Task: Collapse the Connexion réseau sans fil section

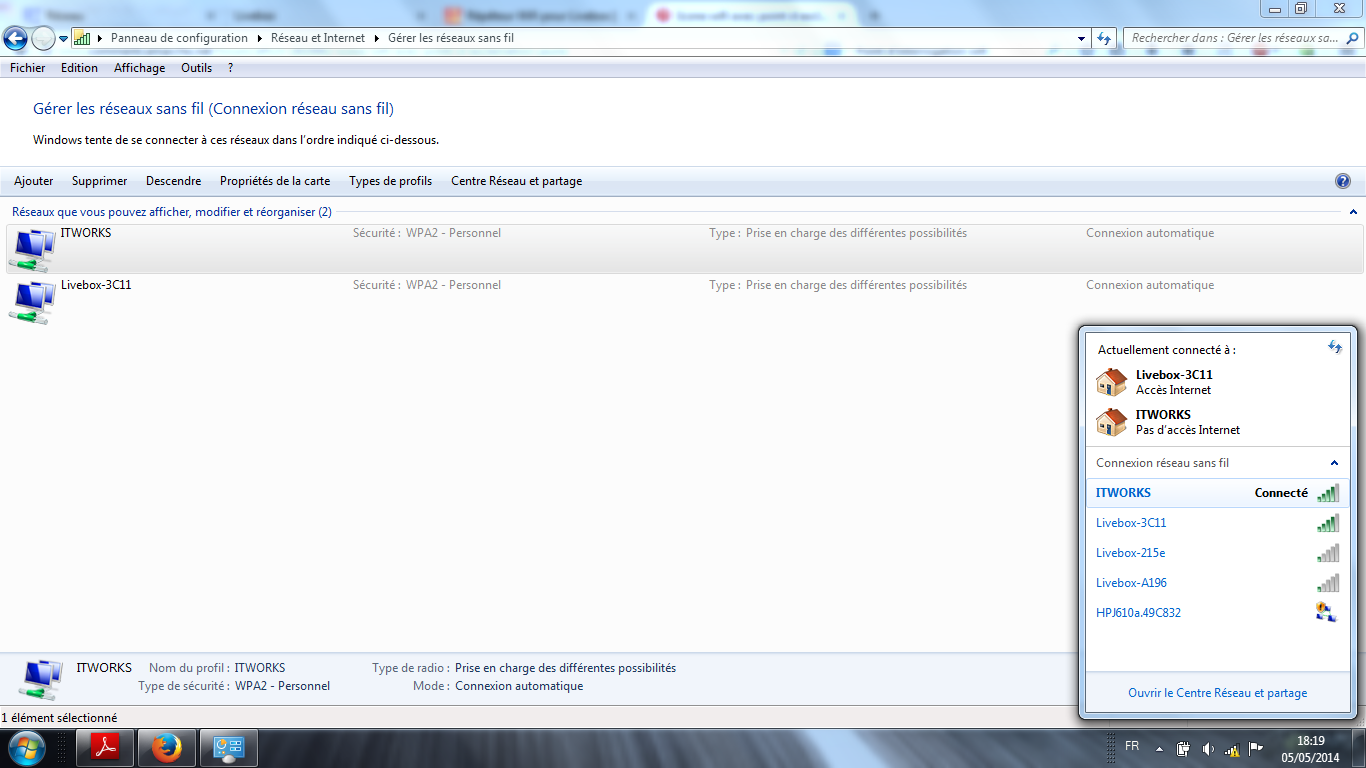Action: coord(1334,463)
